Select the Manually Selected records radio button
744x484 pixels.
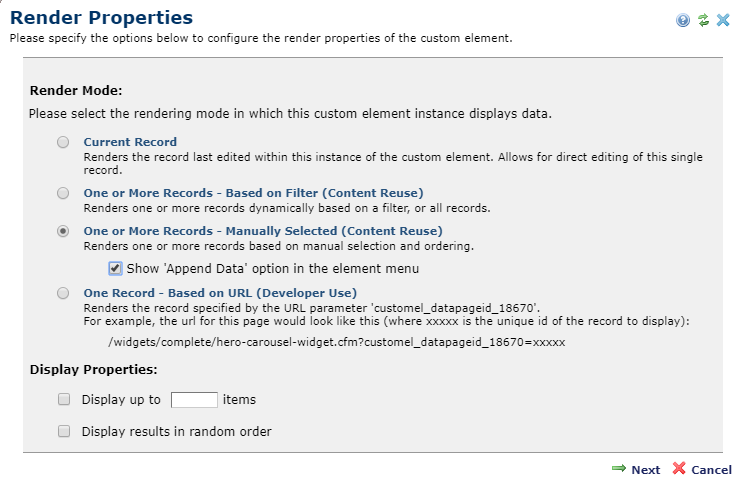tap(63, 231)
